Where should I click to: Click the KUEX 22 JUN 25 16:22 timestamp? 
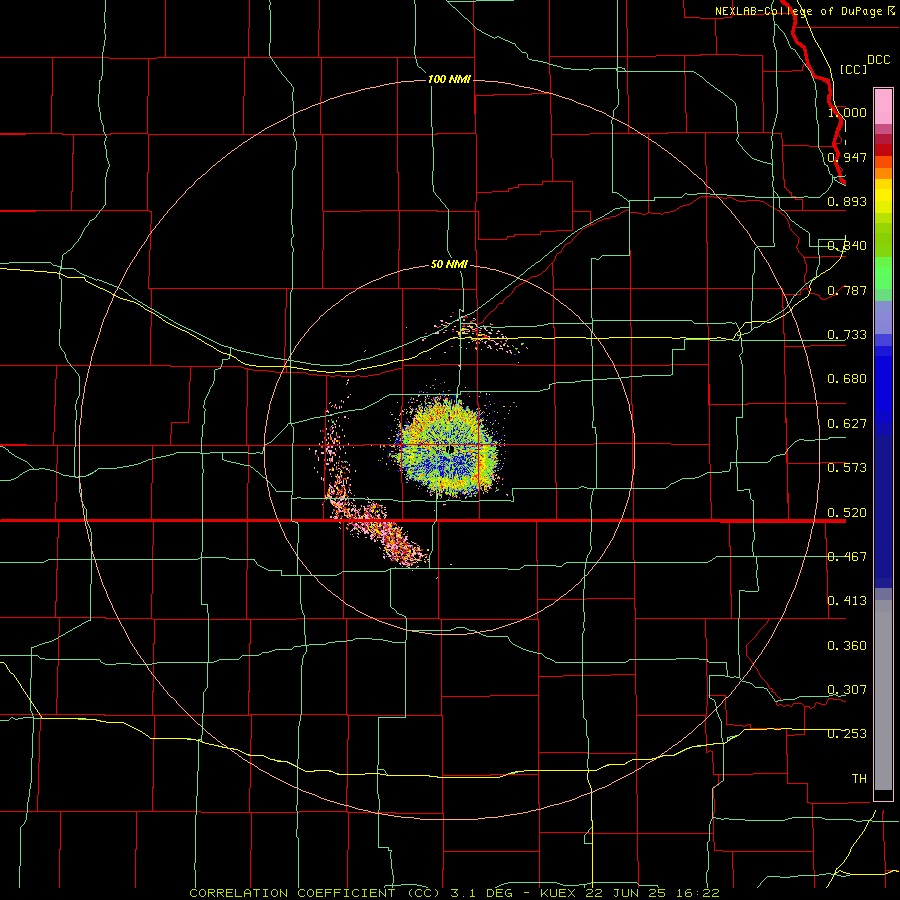pos(630,893)
